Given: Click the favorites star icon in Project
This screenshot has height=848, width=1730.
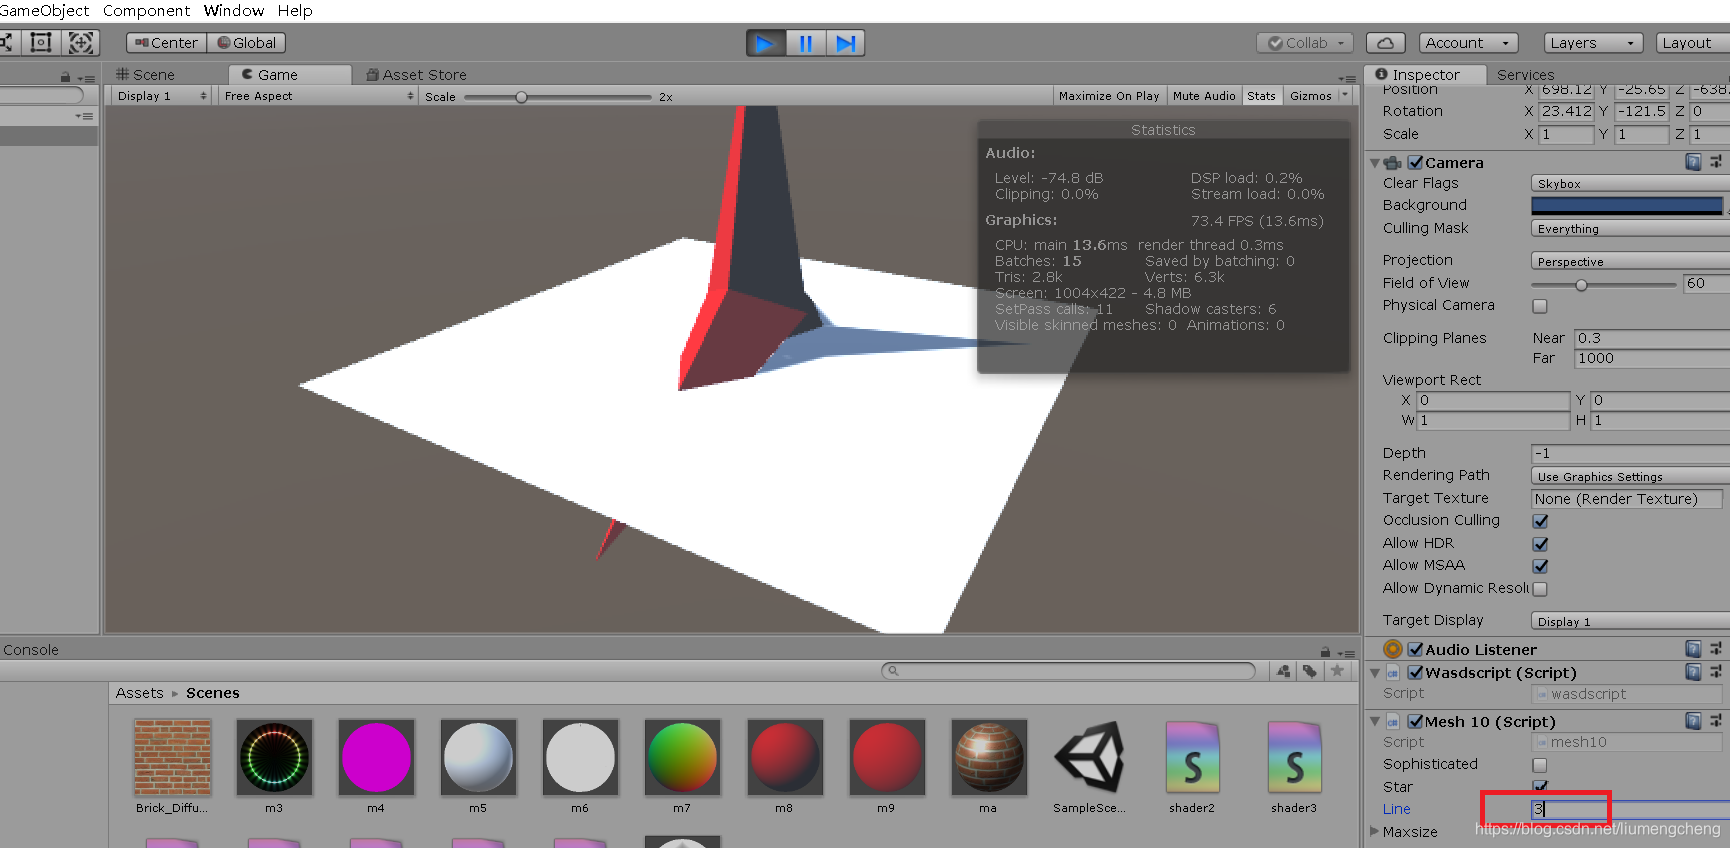Looking at the screenshot, I should click(x=1337, y=671).
